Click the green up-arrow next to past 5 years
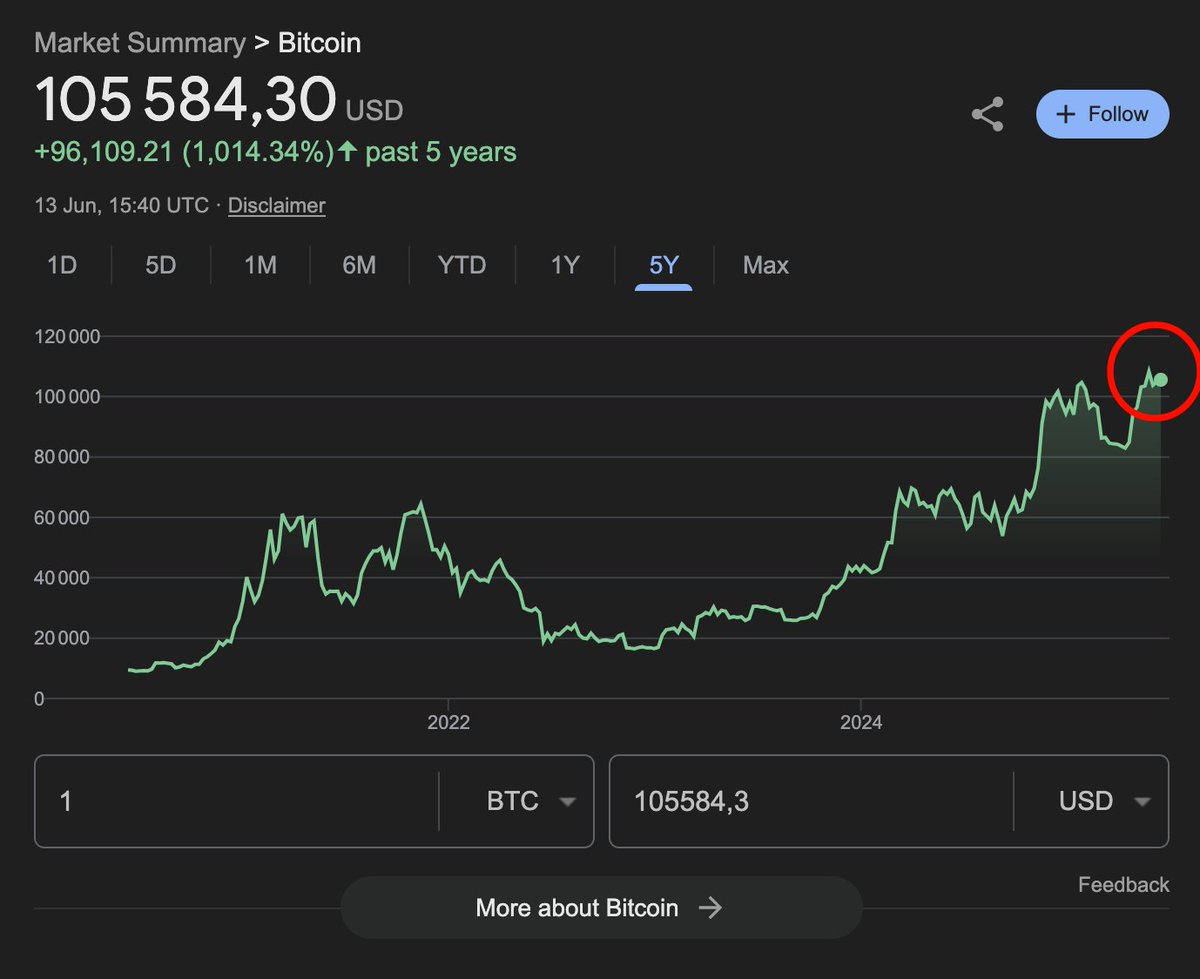 coord(347,152)
